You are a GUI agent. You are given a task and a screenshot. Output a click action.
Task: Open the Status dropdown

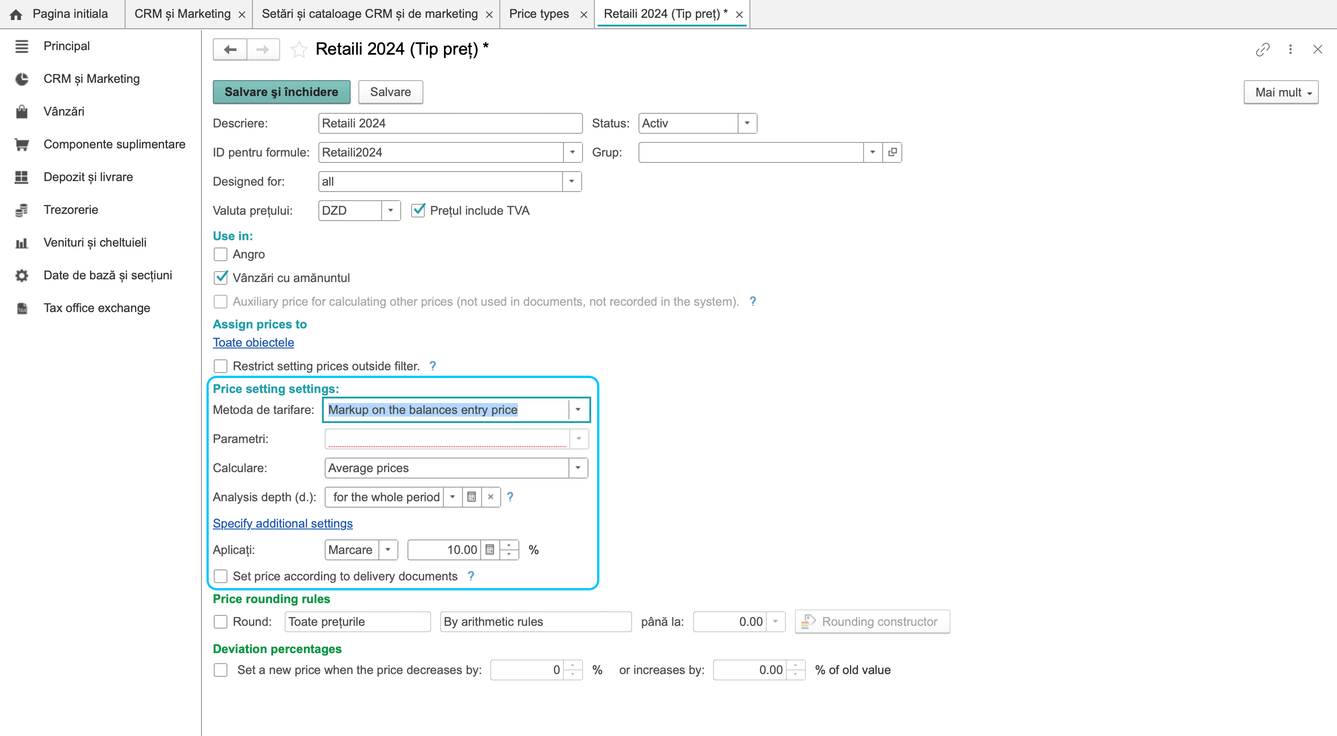pos(747,123)
